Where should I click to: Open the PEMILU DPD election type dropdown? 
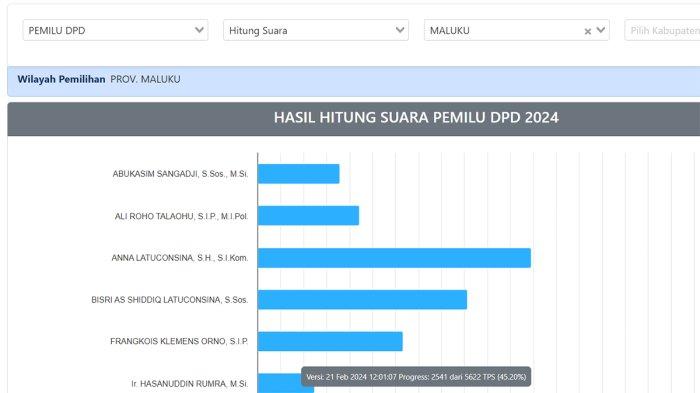coord(115,30)
